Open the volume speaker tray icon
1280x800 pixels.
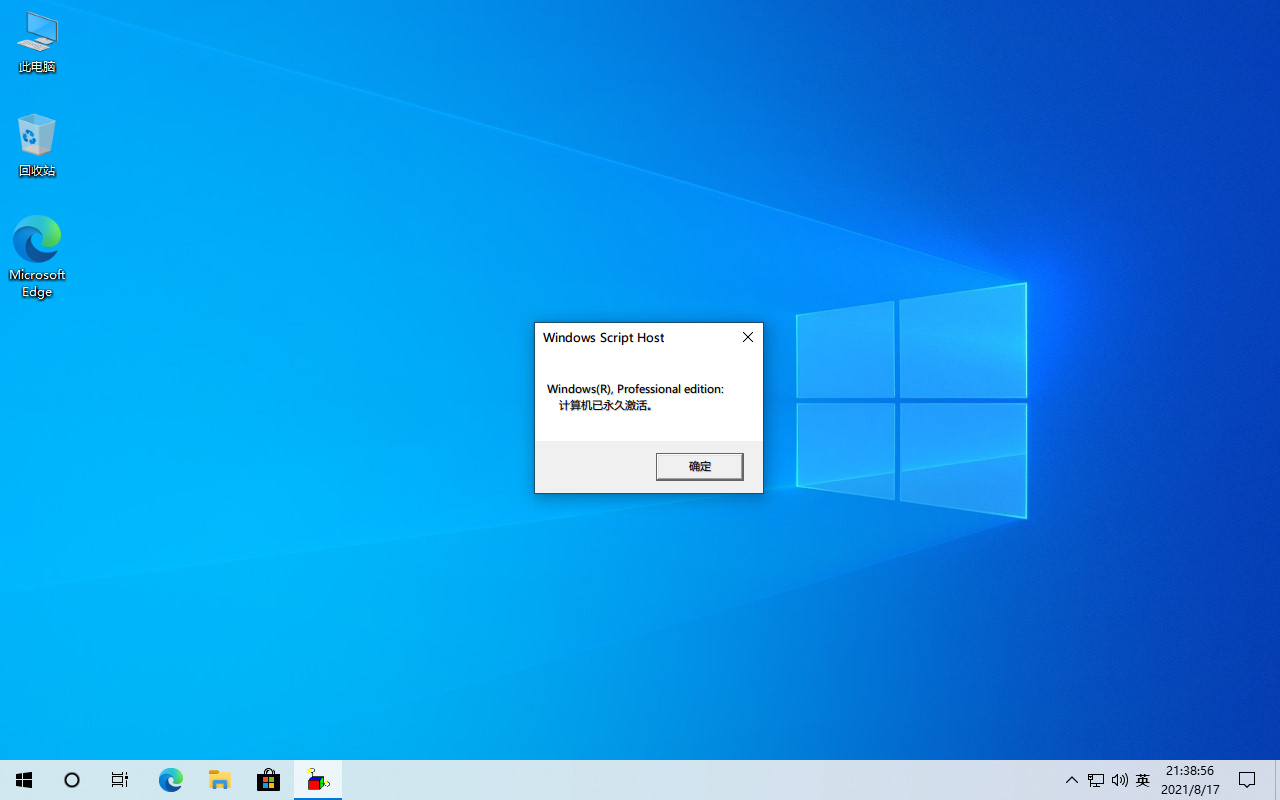click(1119, 780)
